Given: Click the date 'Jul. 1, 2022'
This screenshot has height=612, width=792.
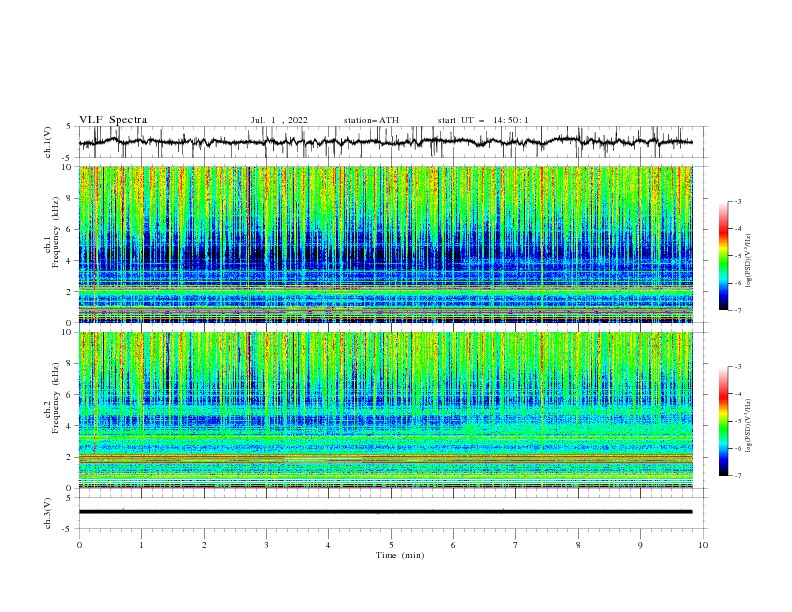Looking at the screenshot, I should (279, 120).
